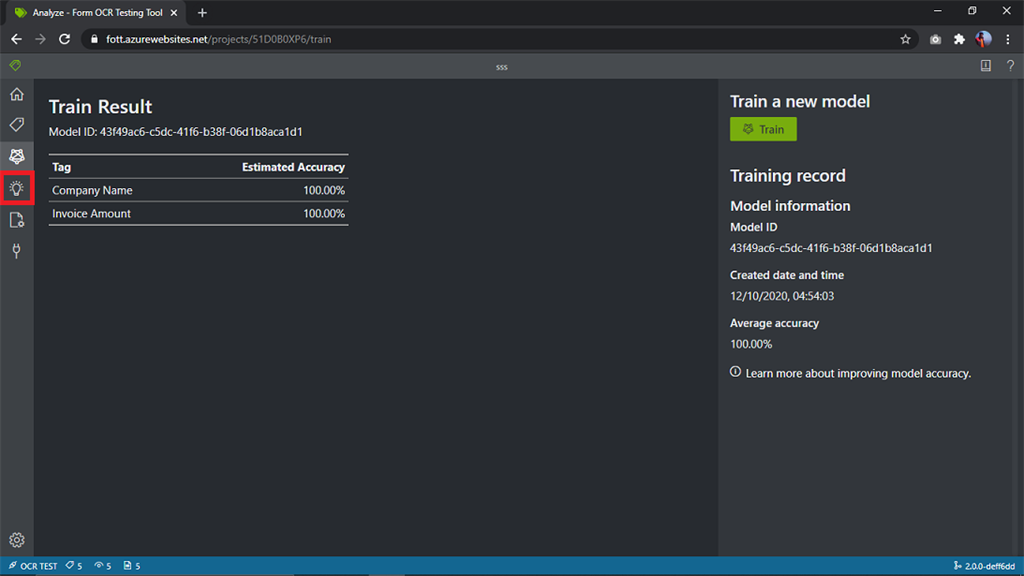Open the Home page from the sidebar
The image size is (1024, 576).
(15, 93)
